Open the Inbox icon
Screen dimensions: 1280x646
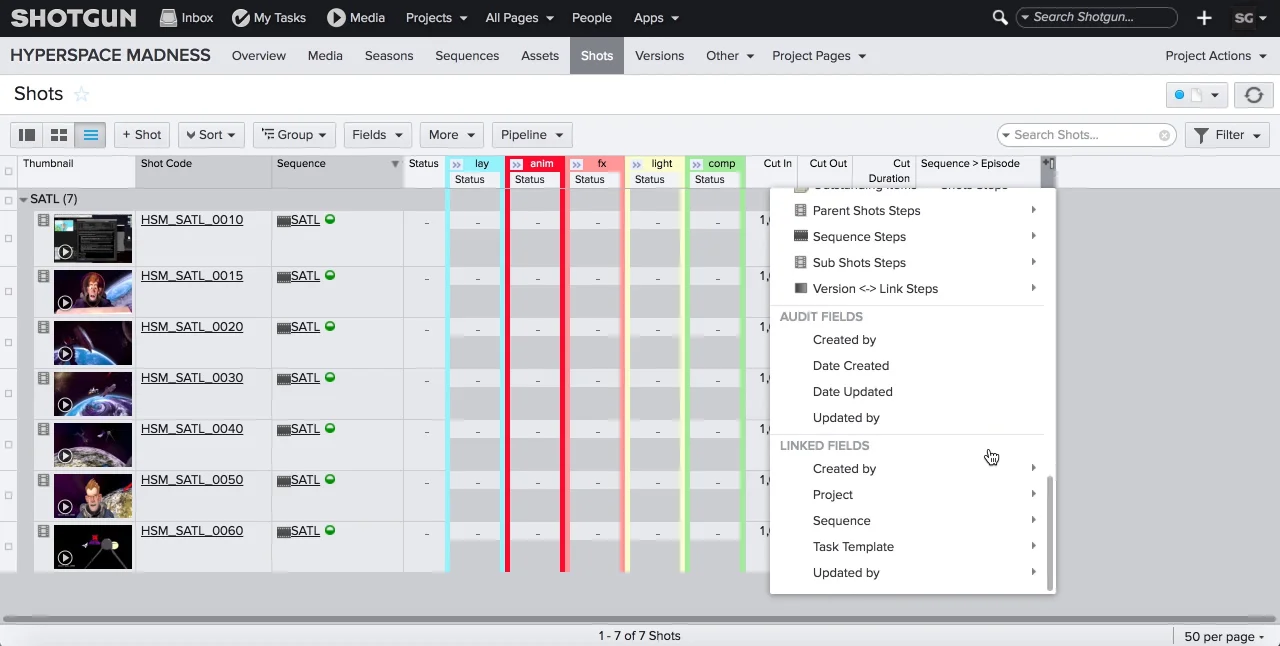click(168, 18)
